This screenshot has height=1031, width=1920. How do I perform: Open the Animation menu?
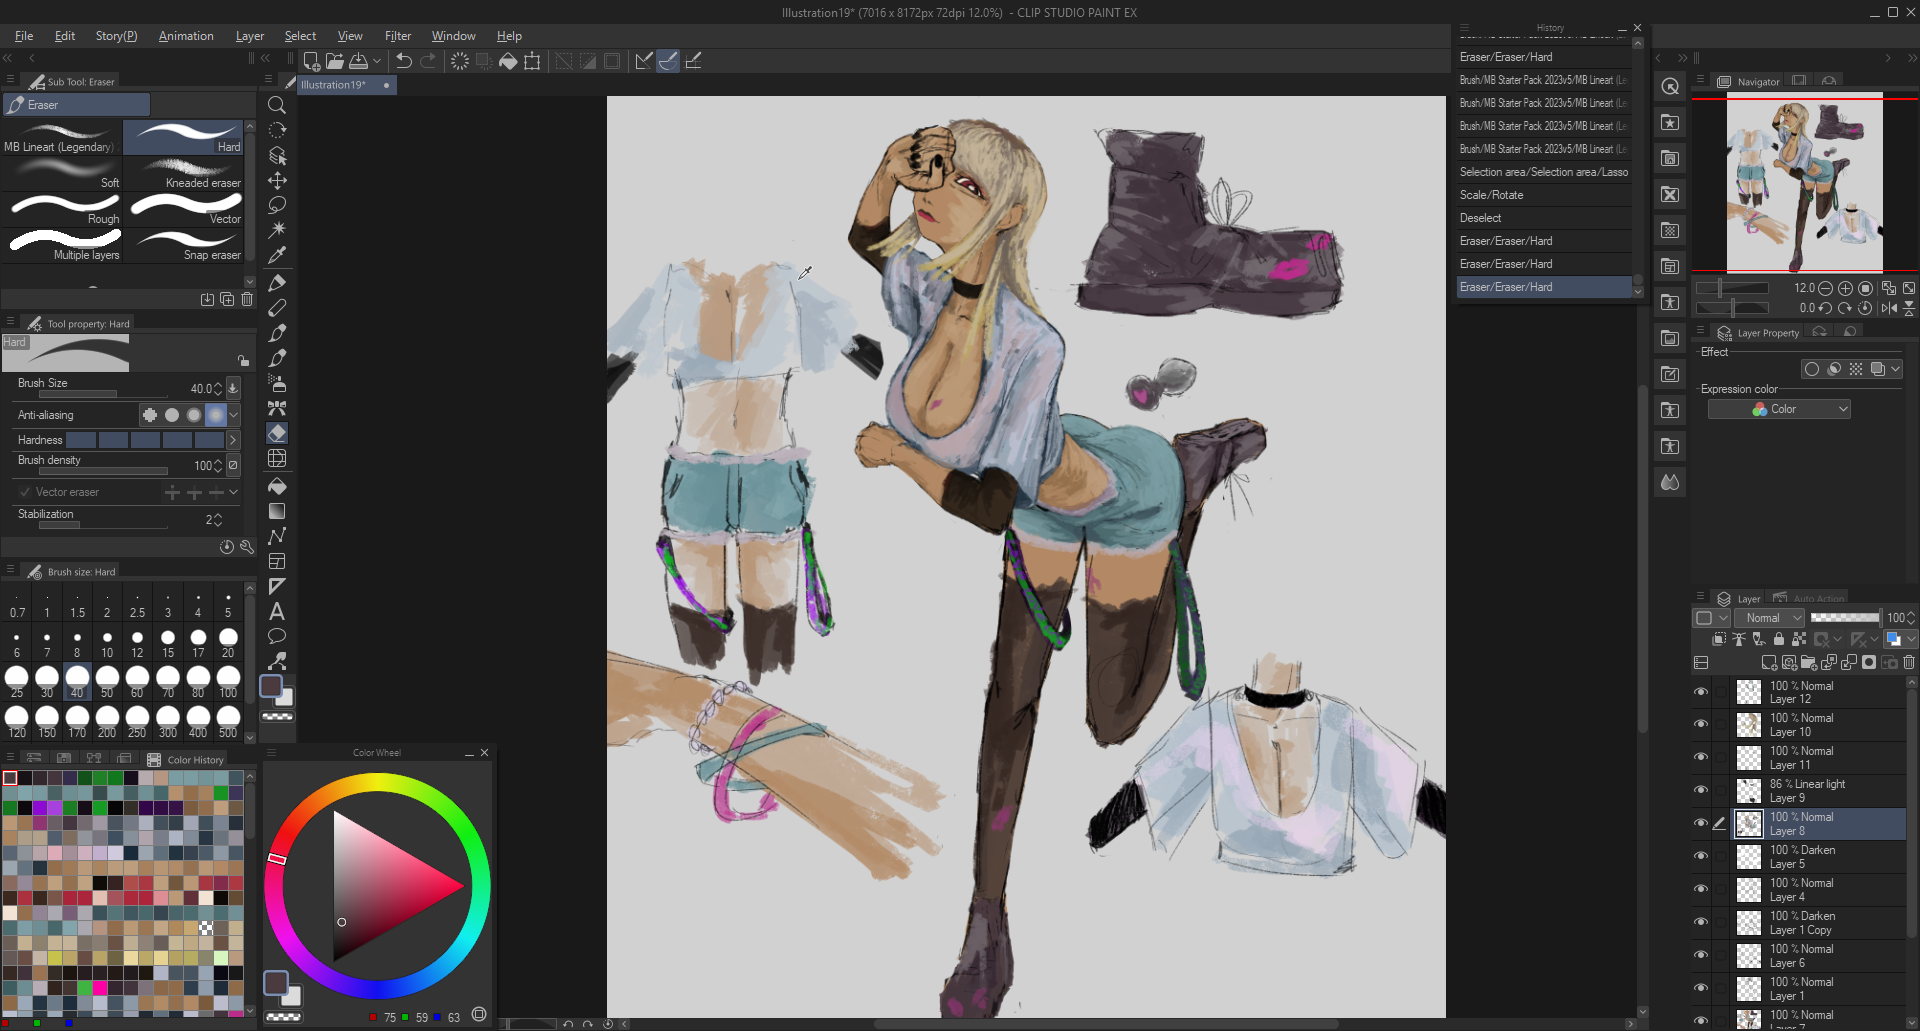tap(186, 36)
